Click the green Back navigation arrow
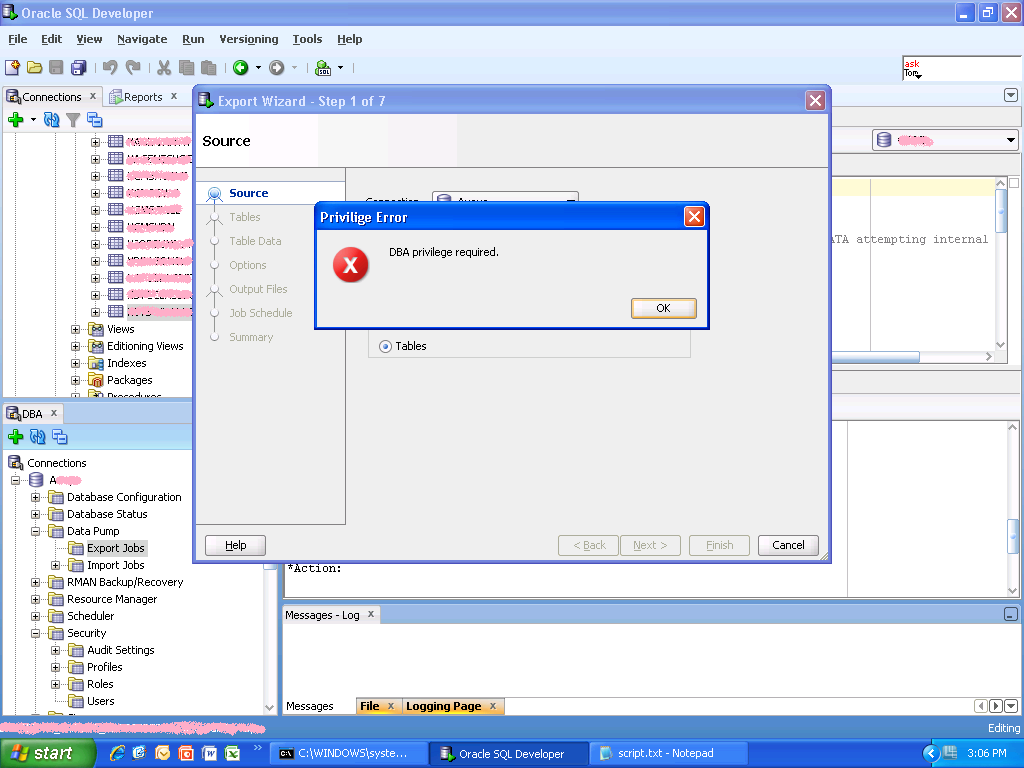This screenshot has height=768, width=1024. point(241,68)
